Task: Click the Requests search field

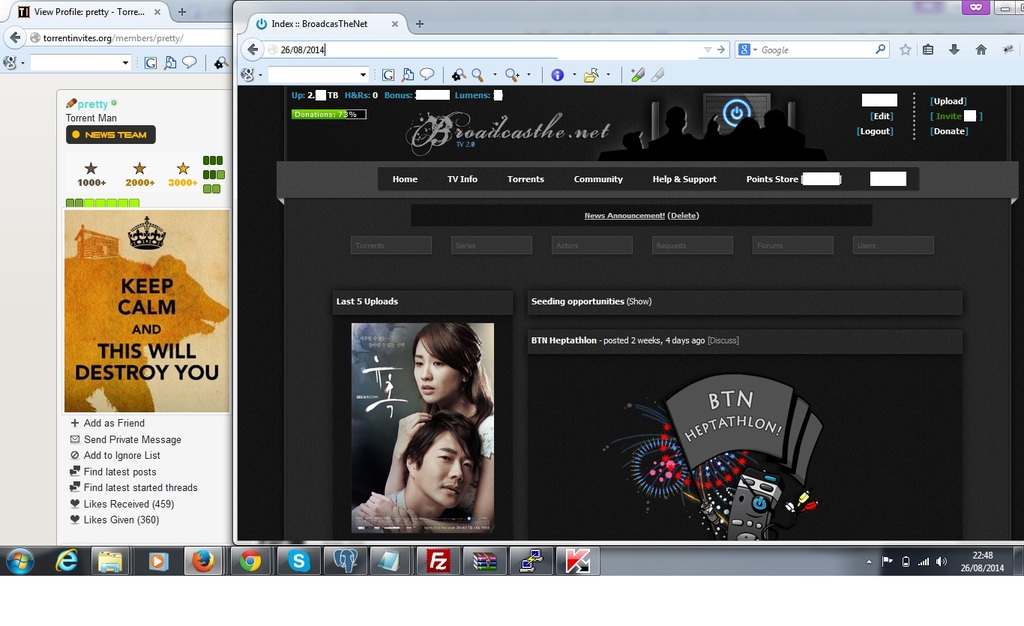Action: (x=692, y=245)
